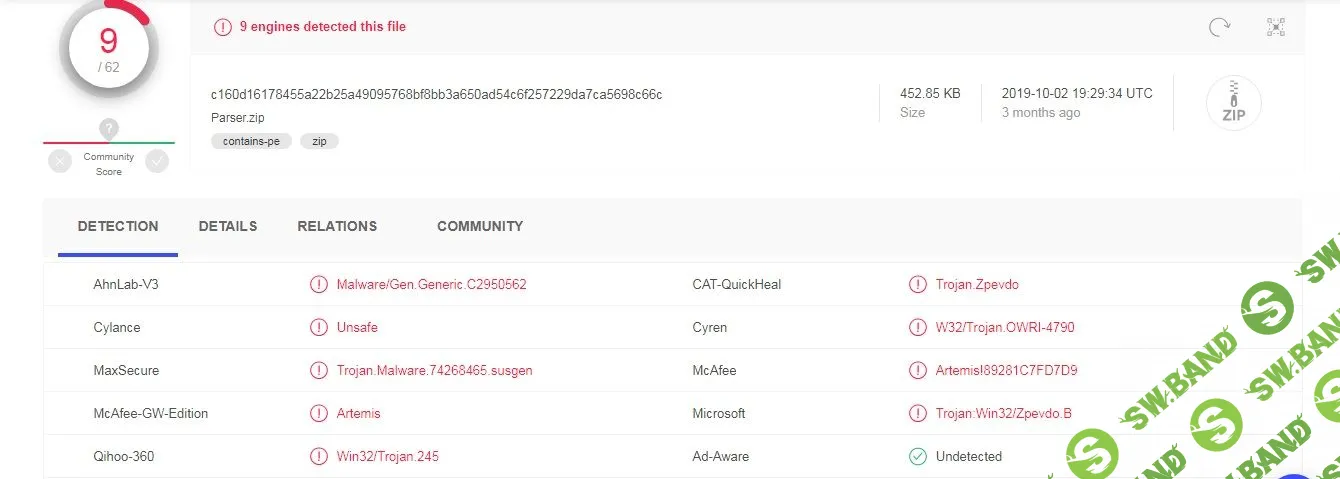Click the contains-pe tag
The height and width of the screenshot is (479, 1340).
coord(251,141)
